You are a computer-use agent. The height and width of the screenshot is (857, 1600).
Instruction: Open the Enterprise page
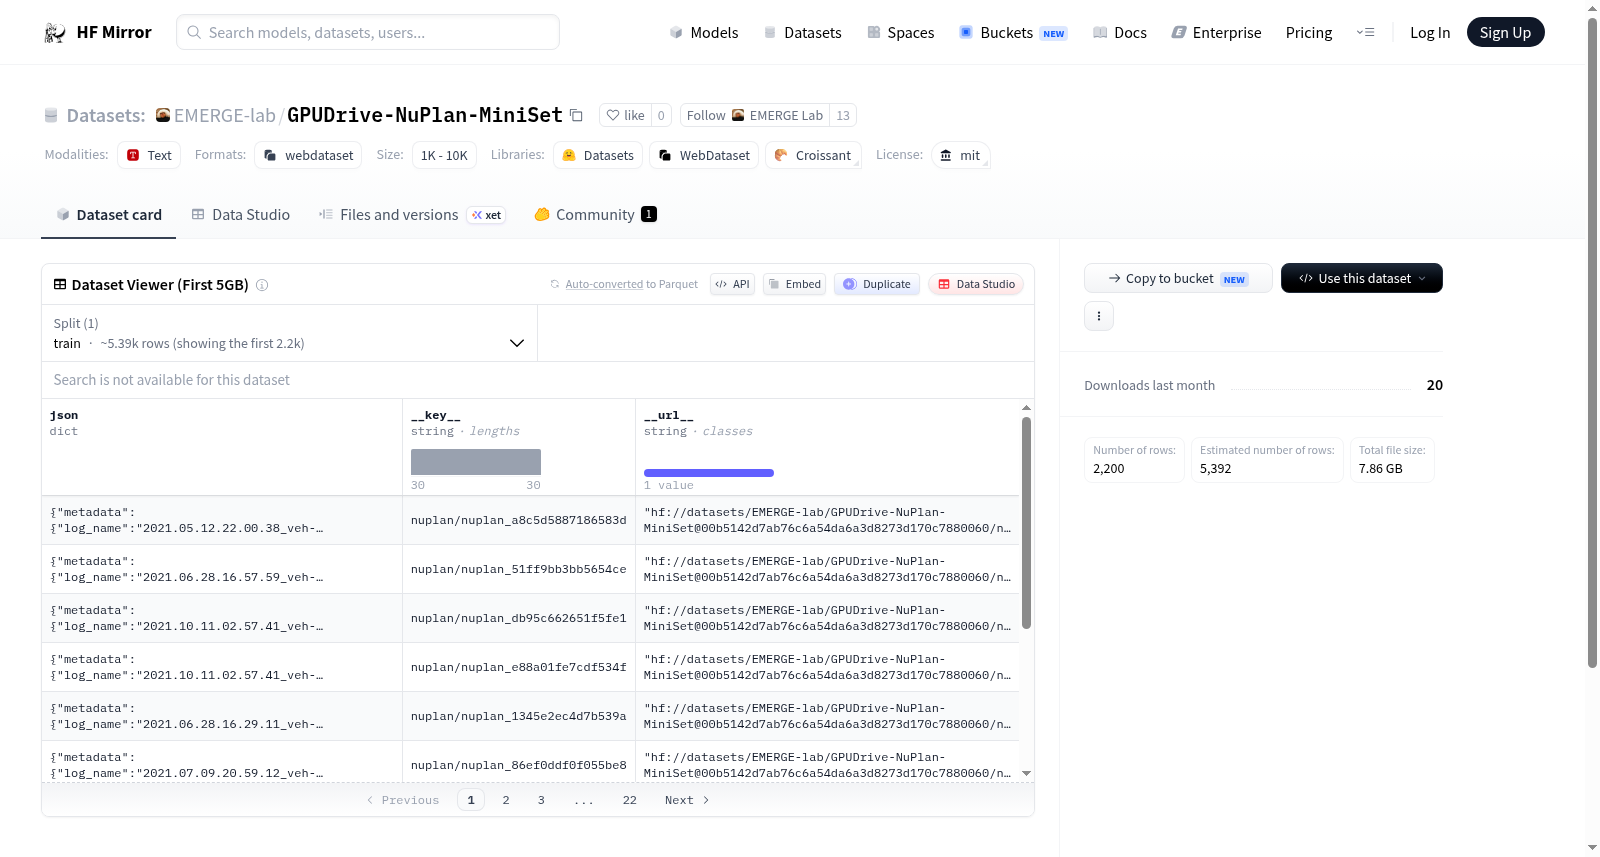(x=1216, y=33)
